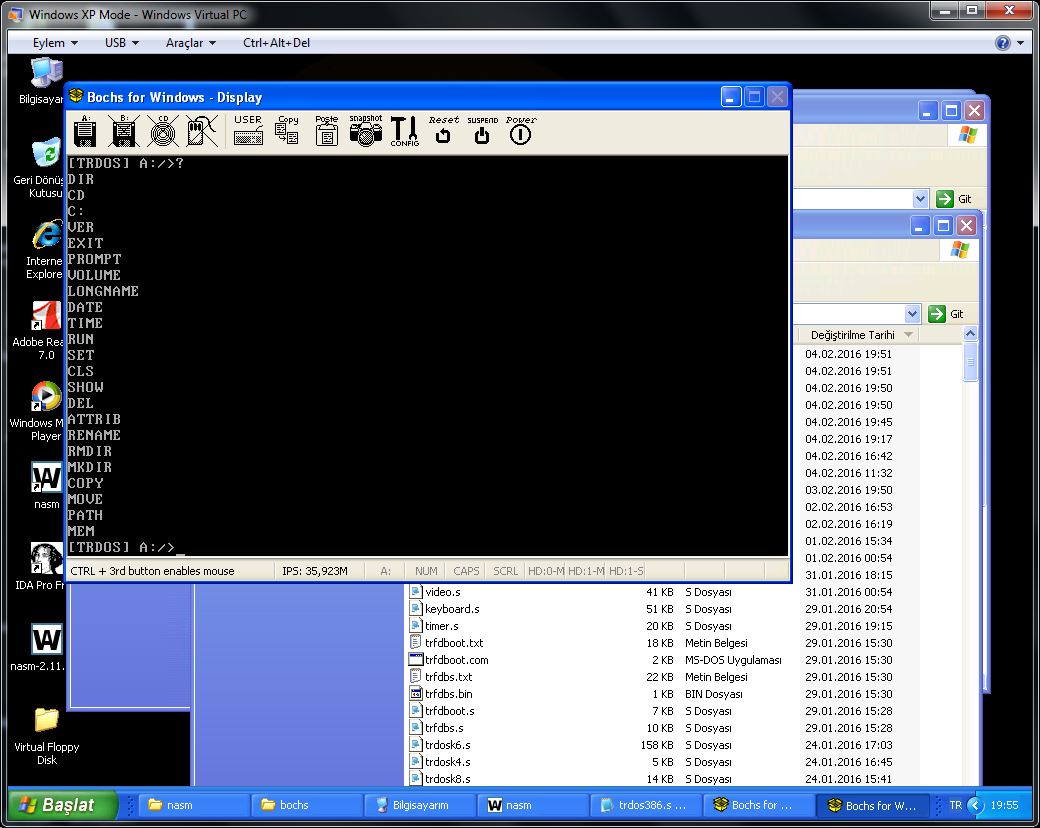Switch to trdos386.s taskbar button
Image resolution: width=1040 pixels, height=828 pixels.
tap(645, 805)
